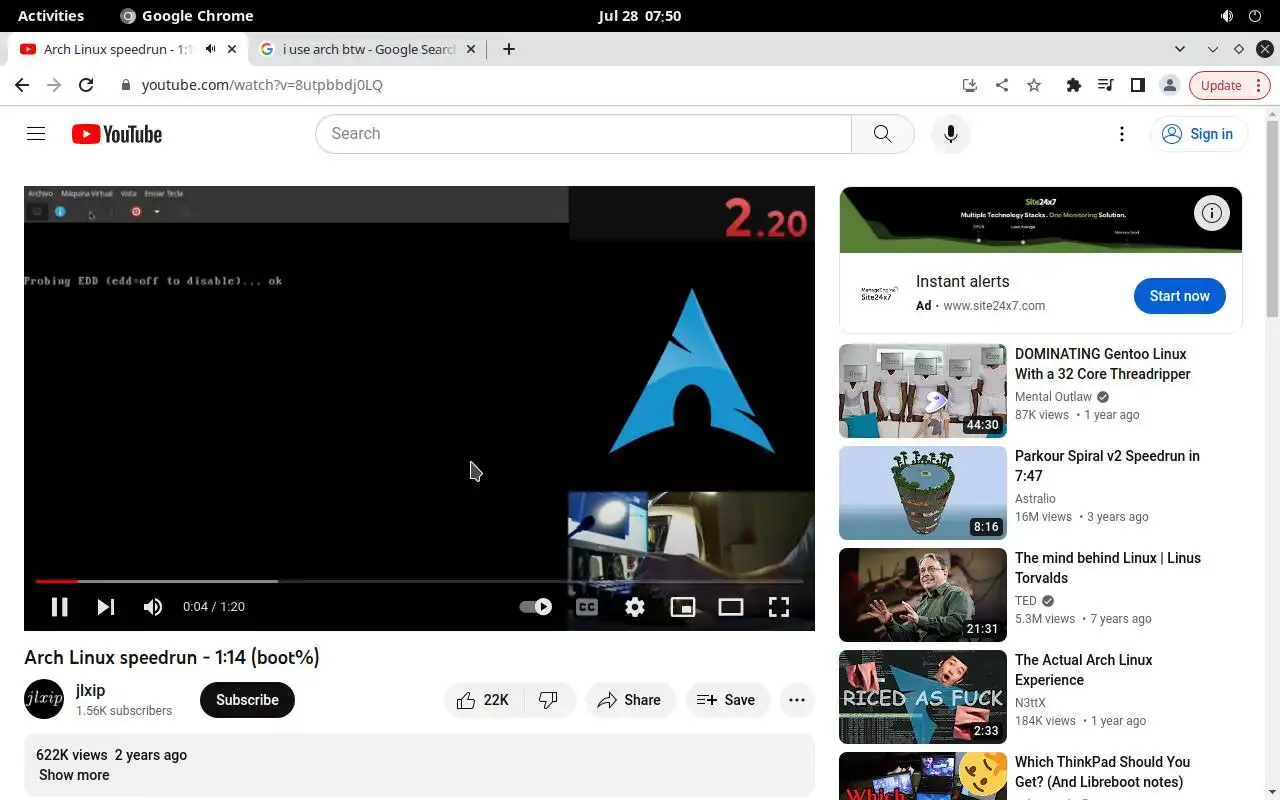Share this page from address bar
Image resolution: width=1280 pixels, height=800 pixels.
tap(1001, 85)
